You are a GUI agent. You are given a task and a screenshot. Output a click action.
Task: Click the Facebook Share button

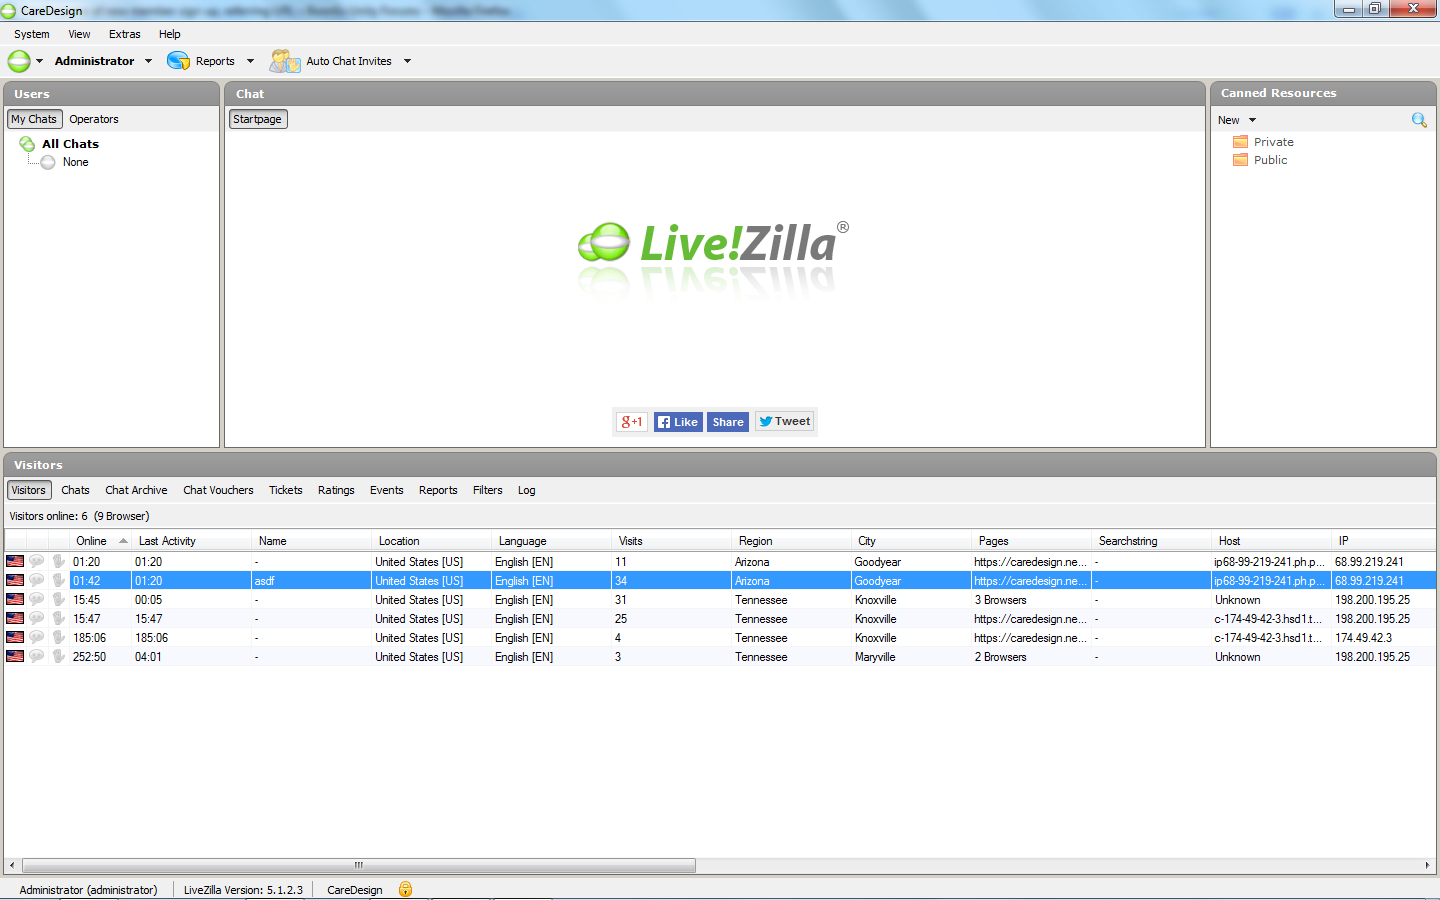coord(728,422)
